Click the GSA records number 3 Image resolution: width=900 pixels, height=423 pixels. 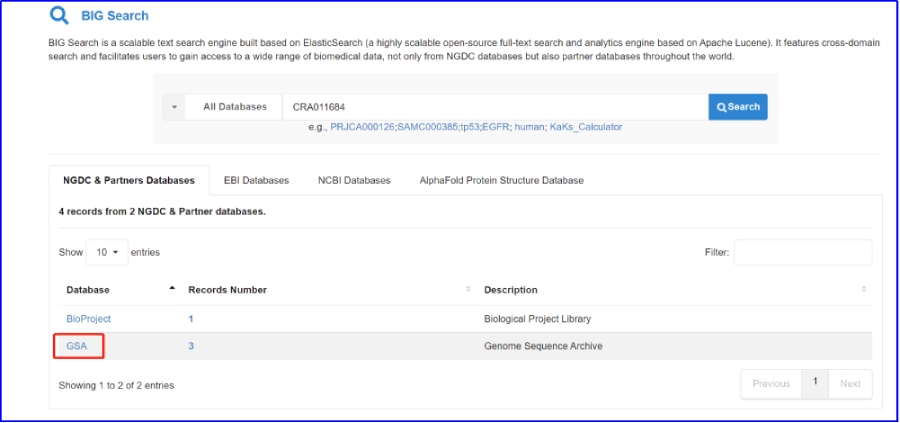coord(191,346)
